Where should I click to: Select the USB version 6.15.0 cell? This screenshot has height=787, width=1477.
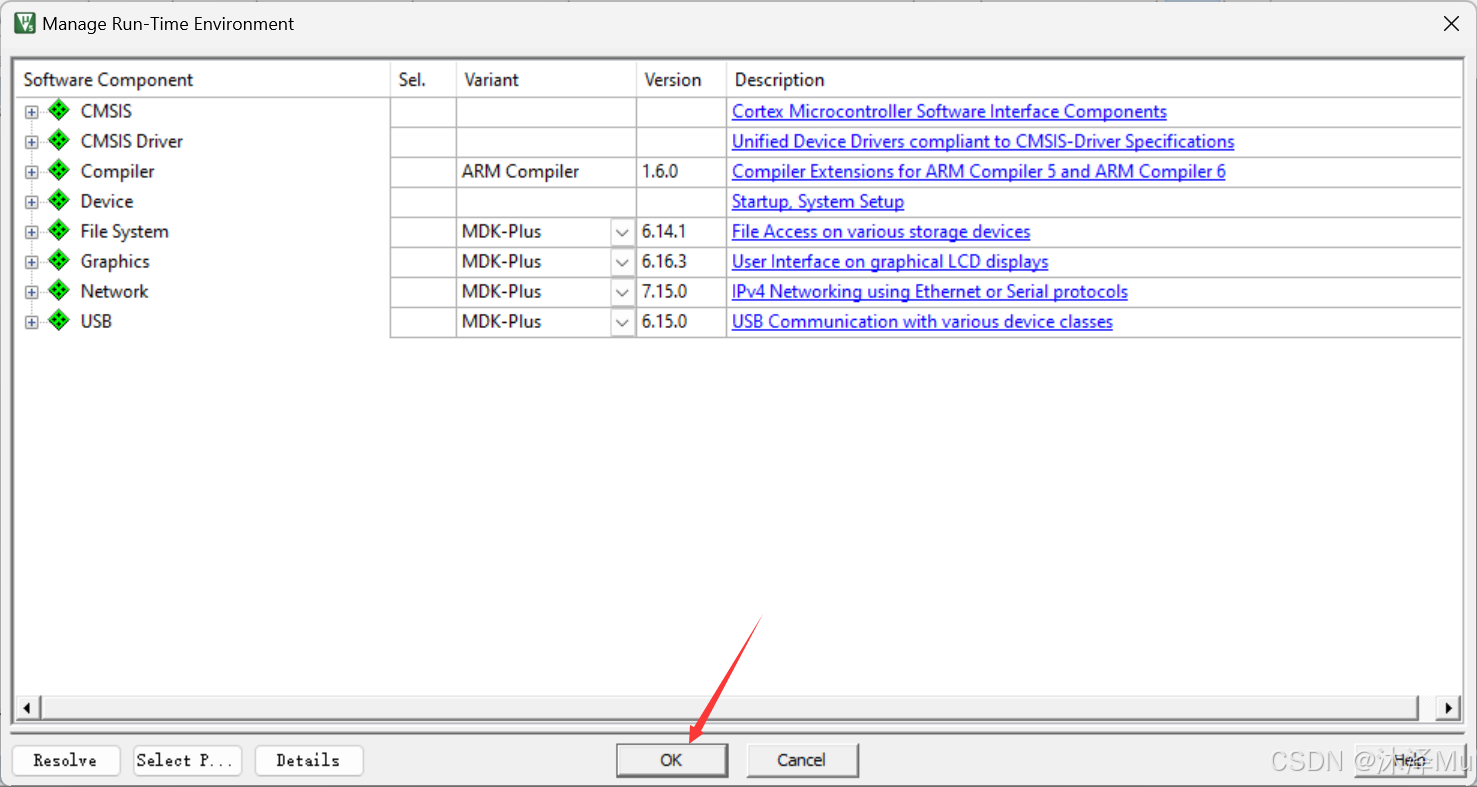tap(681, 321)
